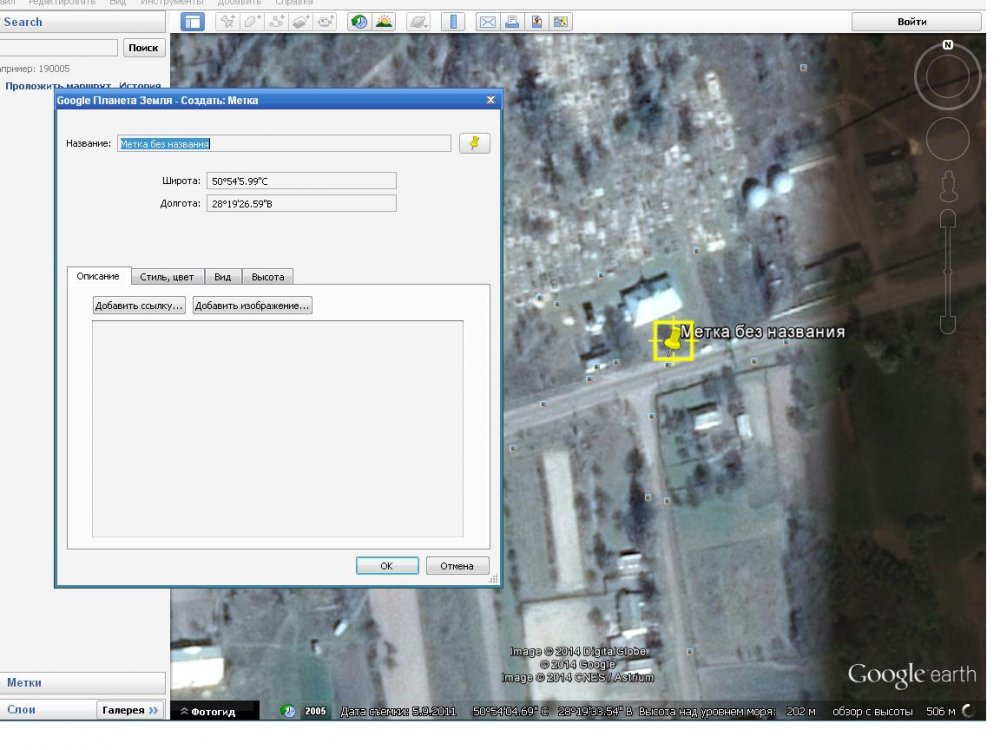Image resolution: width=1000 pixels, height=750 pixels.
Task: Click the yellow pushpin marker on the map
Action: tap(672, 339)
